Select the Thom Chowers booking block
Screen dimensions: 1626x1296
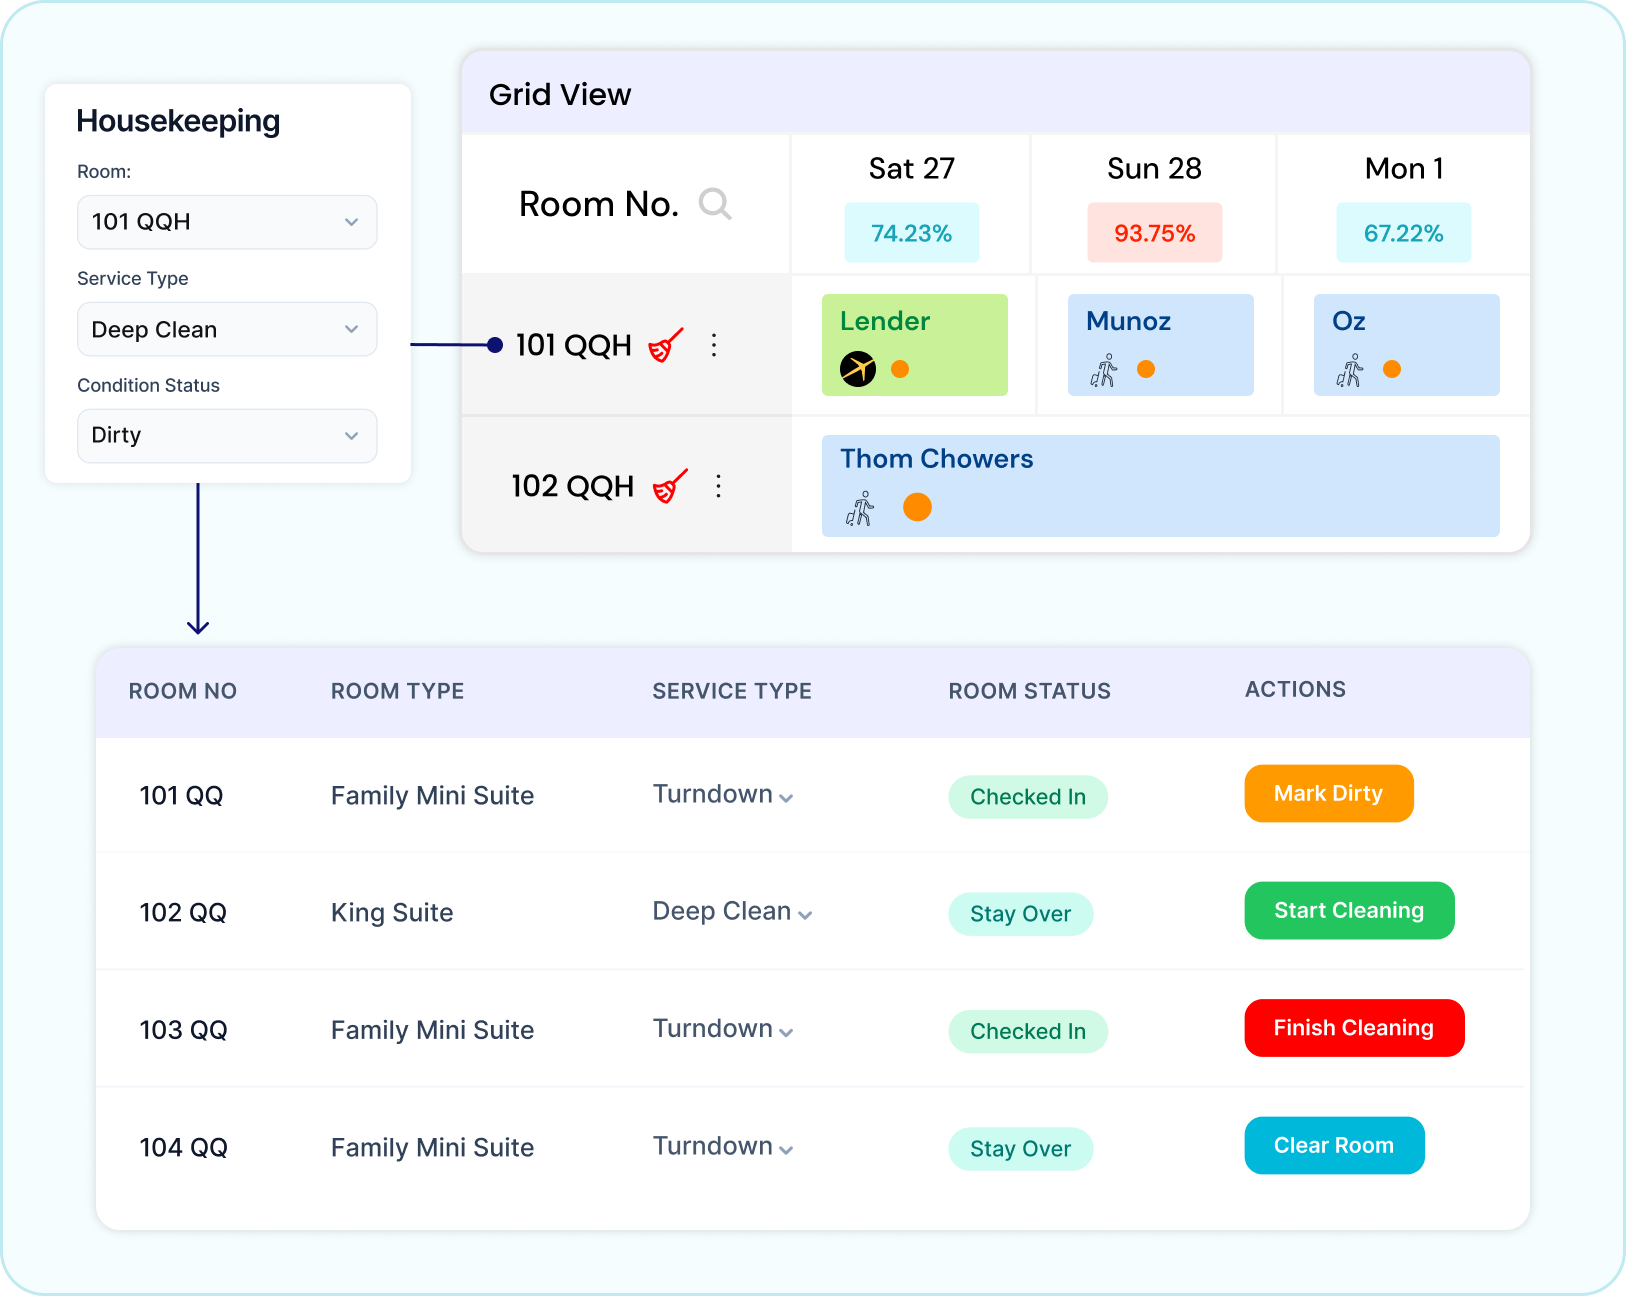click(1160, 486)
